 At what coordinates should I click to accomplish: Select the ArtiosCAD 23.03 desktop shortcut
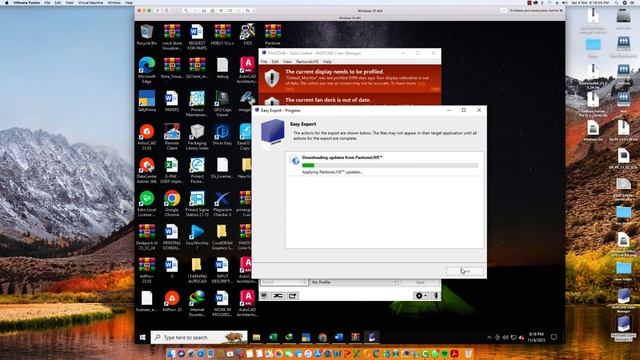[x=147, y=137]
